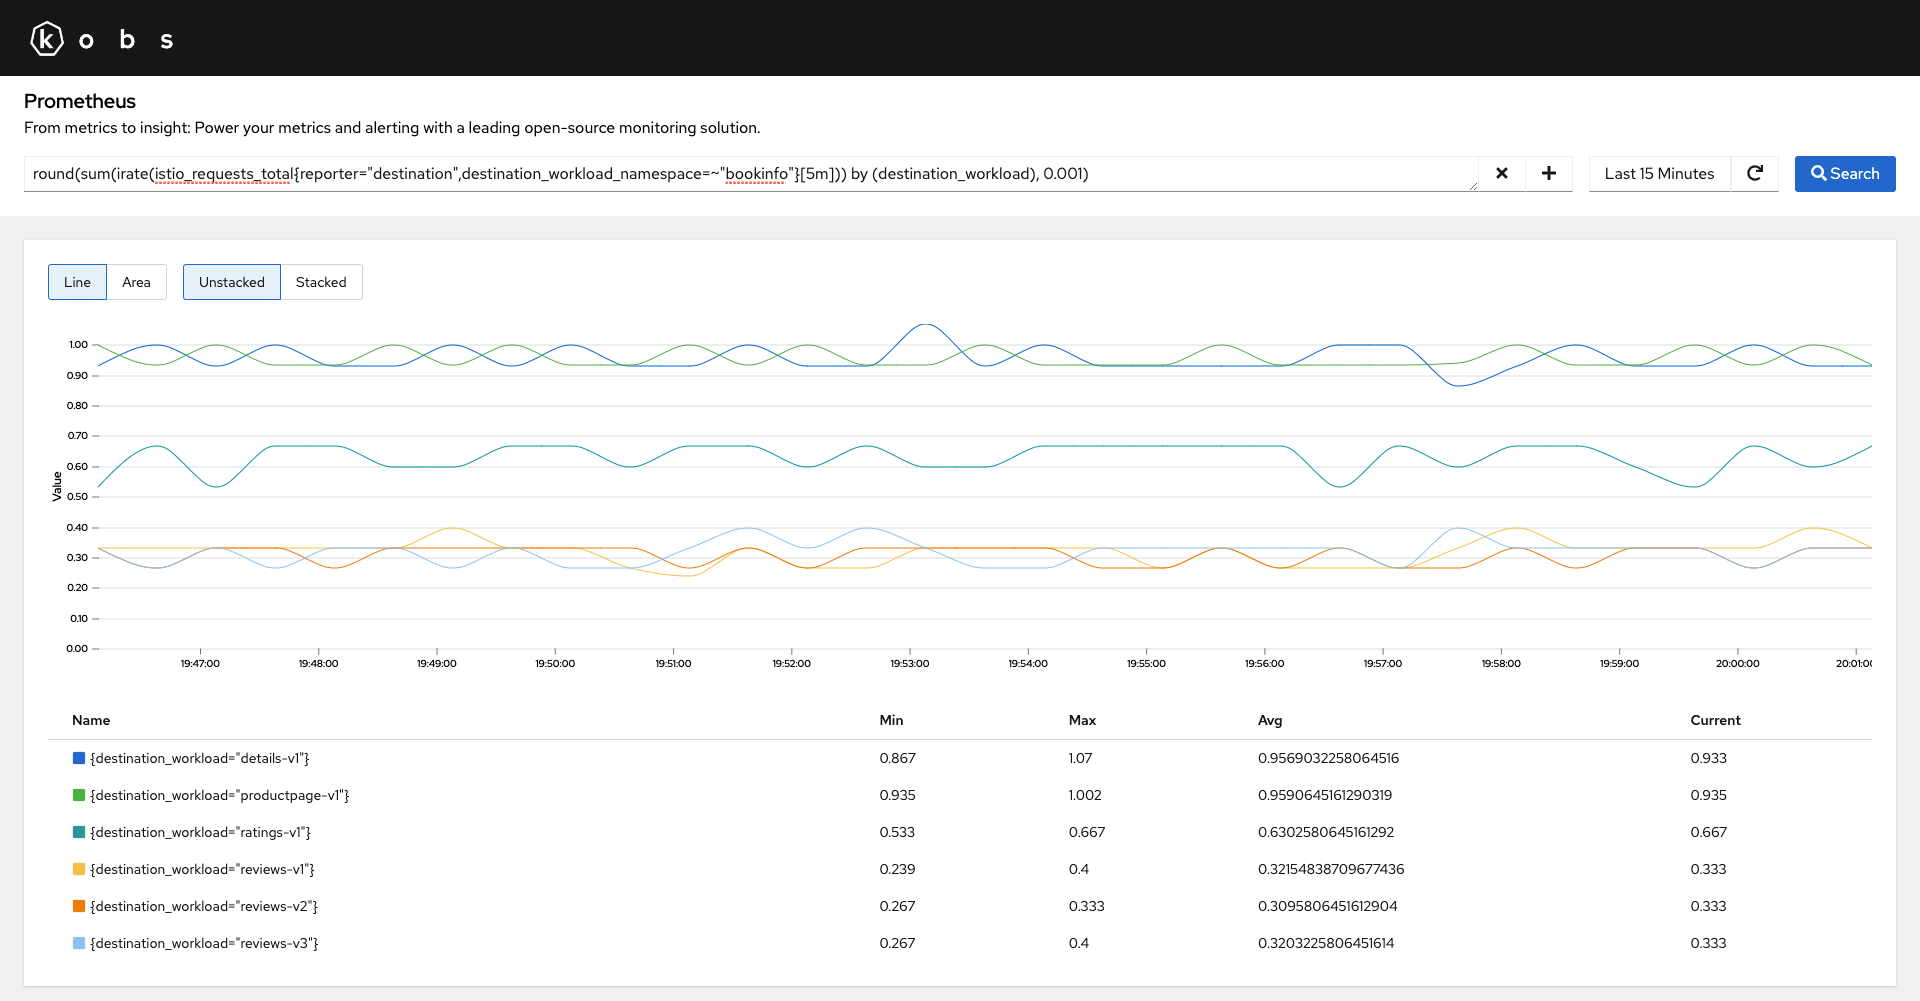Click the kobs hexagon logo icon

pos(46,39)
